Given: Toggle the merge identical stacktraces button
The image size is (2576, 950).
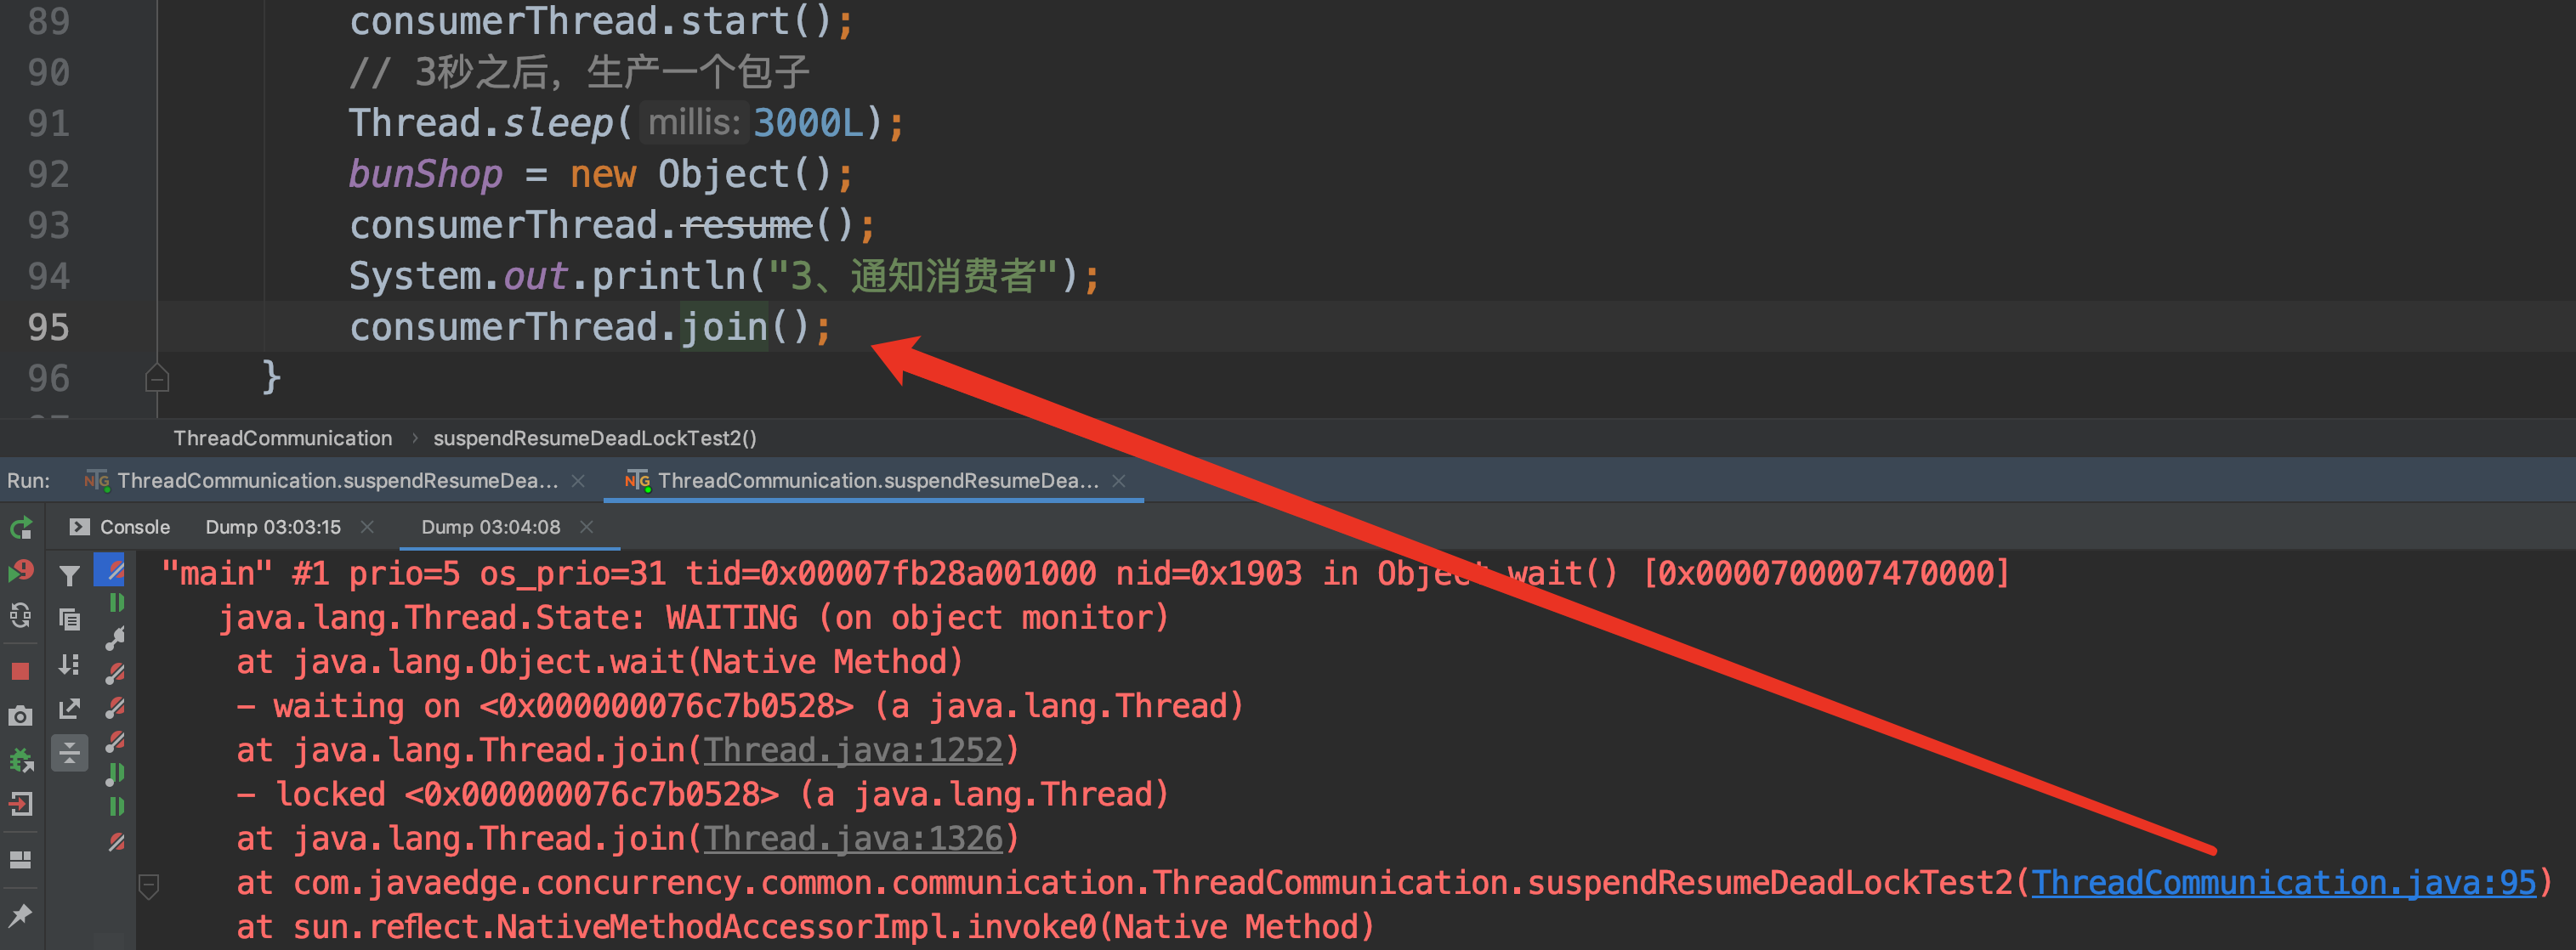Looking at the screenshot, I should pos(69,753).
